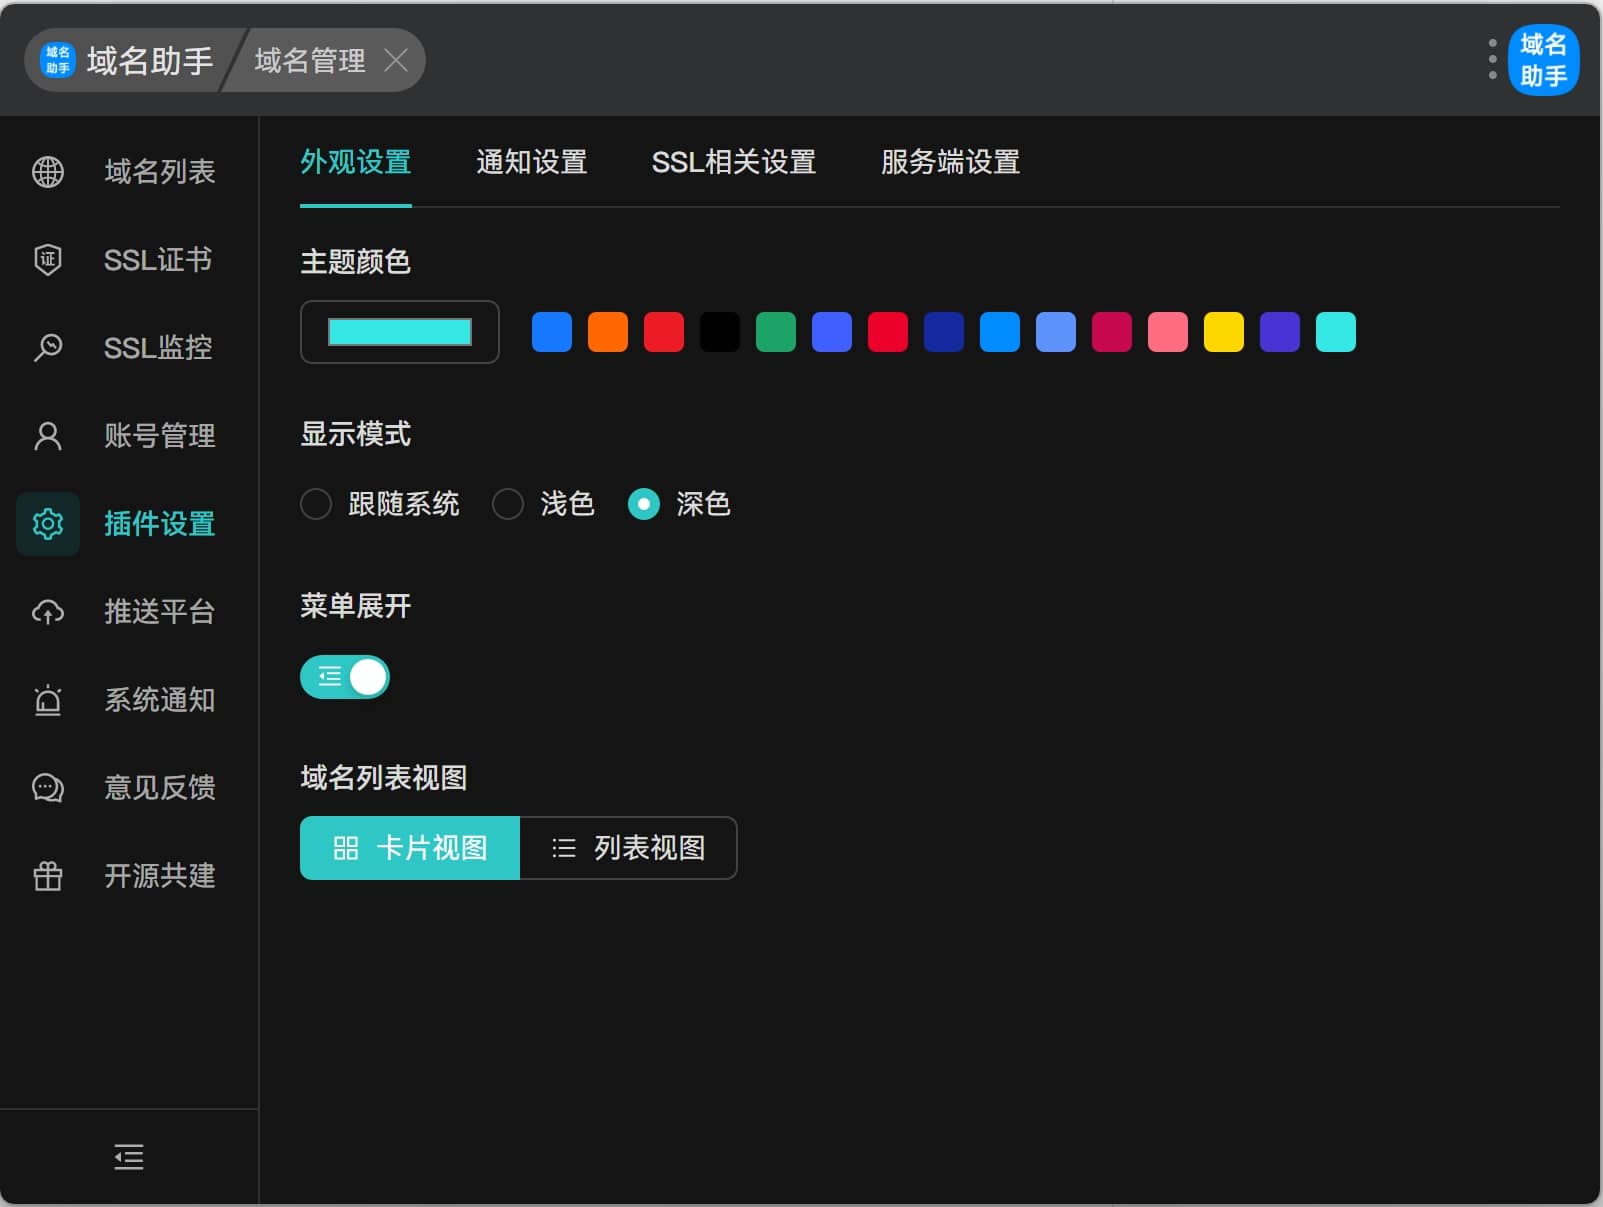Choose the 卡片视图 button
This screenshot has width=1603, height=1207.
(x=410, y=848)
